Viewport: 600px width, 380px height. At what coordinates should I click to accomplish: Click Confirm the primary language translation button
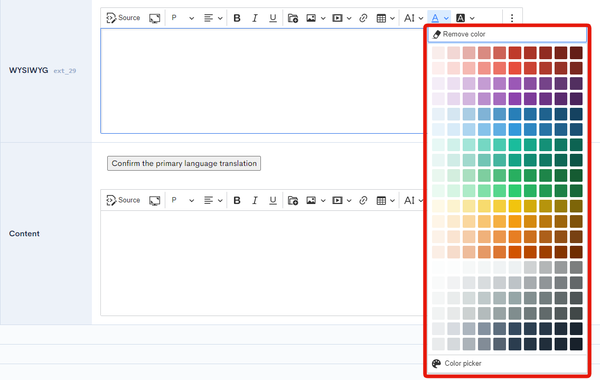[184, 163]
